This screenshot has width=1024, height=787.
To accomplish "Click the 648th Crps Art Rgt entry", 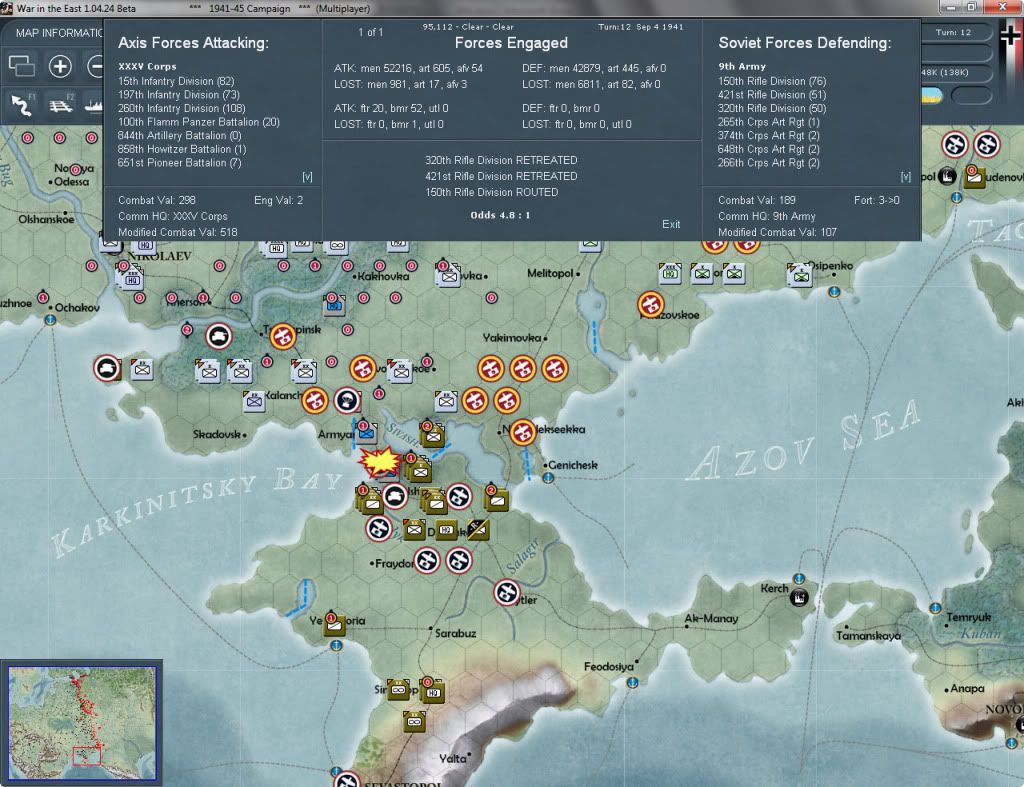I will click(769, 150).
